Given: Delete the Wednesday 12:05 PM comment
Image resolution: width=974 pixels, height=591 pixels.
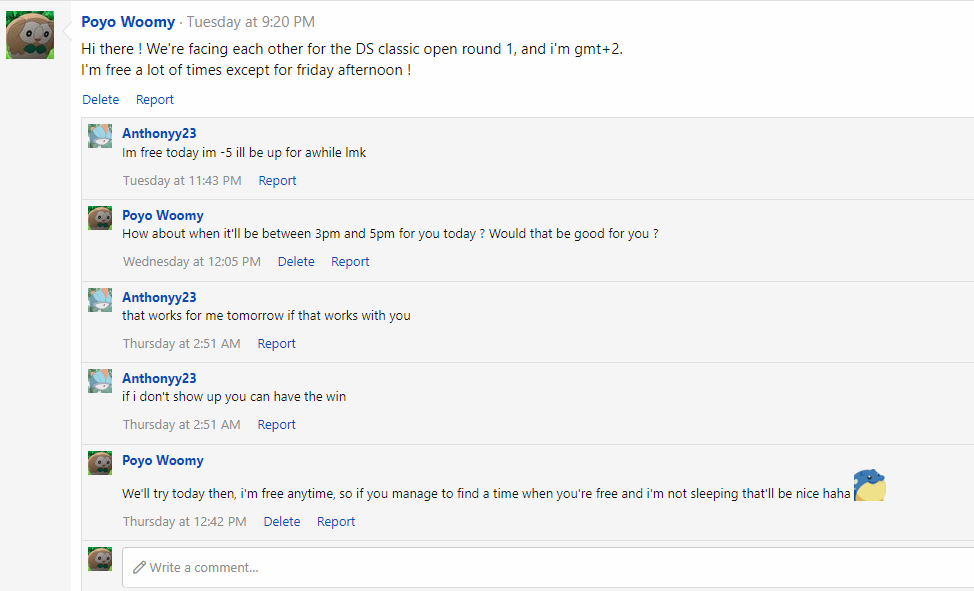Looking at the screenshot, I should point(296,262).
